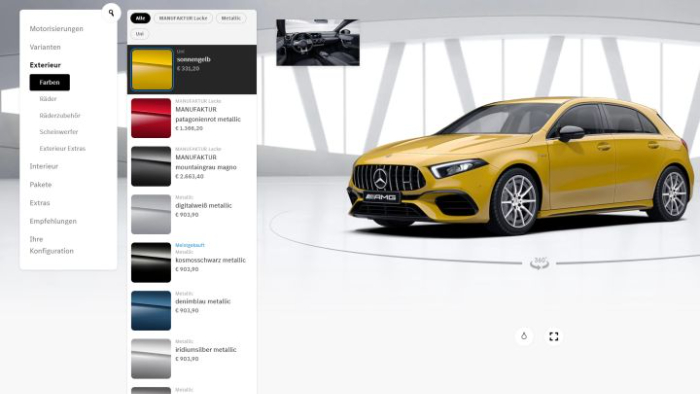Viewport: 700px width, 394px height.
Task: Open the Pakete section
Action: pos(41,184)
